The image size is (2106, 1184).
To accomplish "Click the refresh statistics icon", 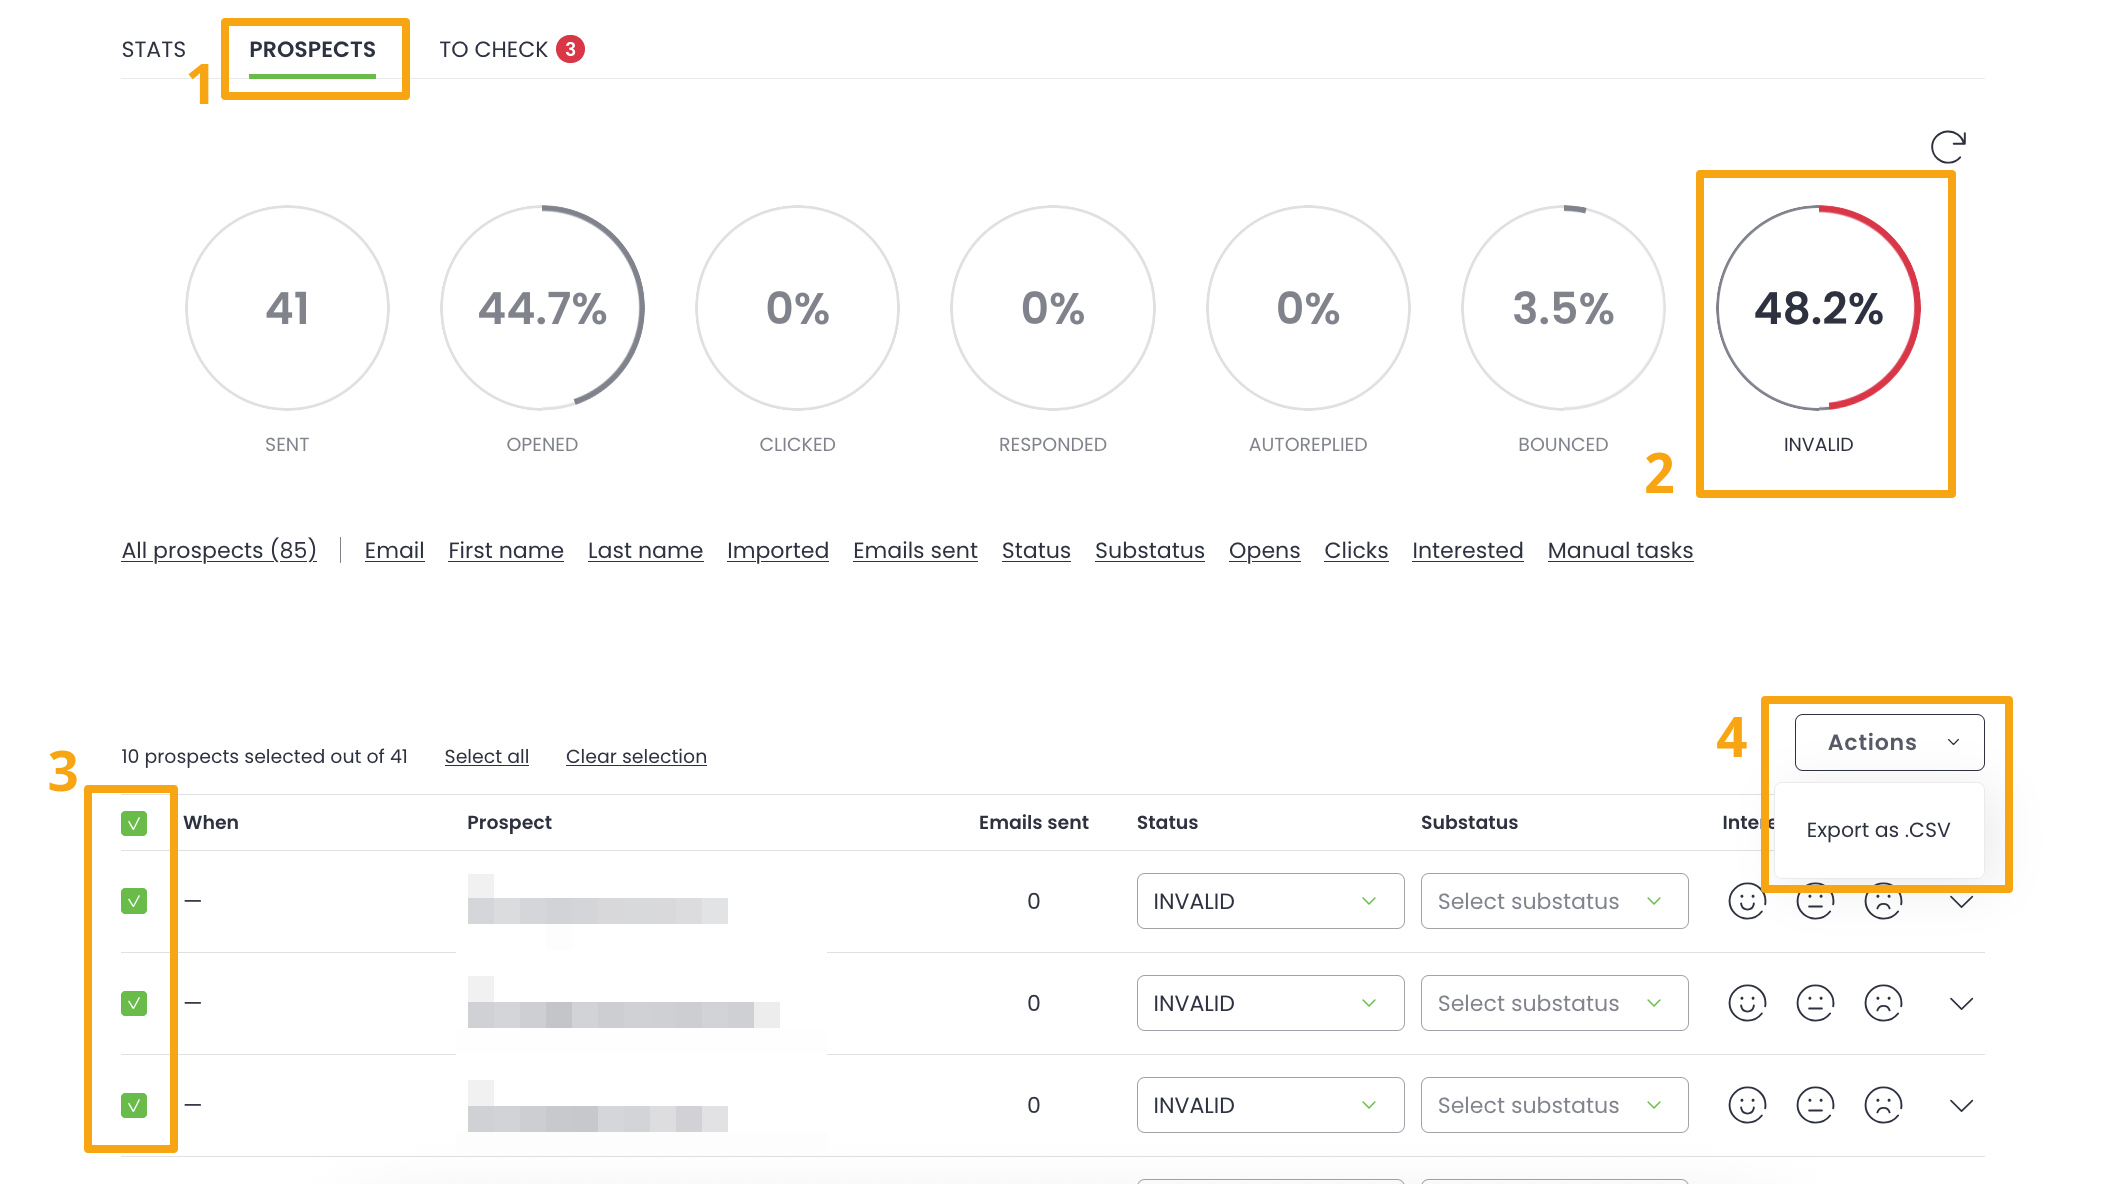I will point(1948,146).
